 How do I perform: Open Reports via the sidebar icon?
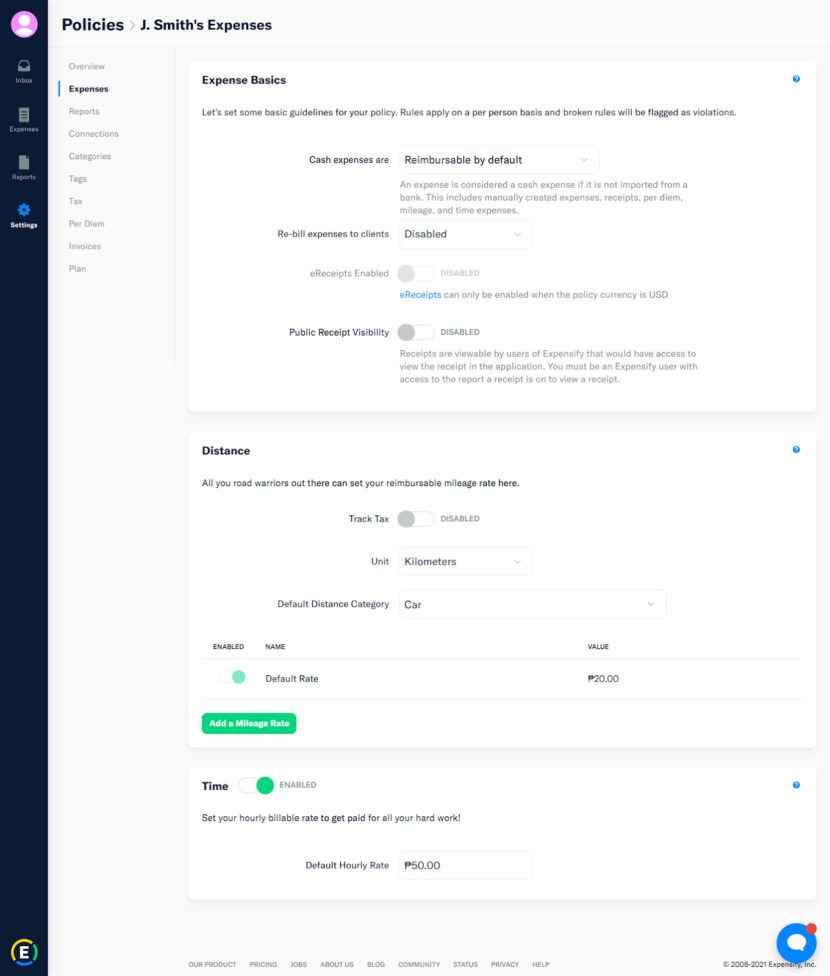(23, 165)
